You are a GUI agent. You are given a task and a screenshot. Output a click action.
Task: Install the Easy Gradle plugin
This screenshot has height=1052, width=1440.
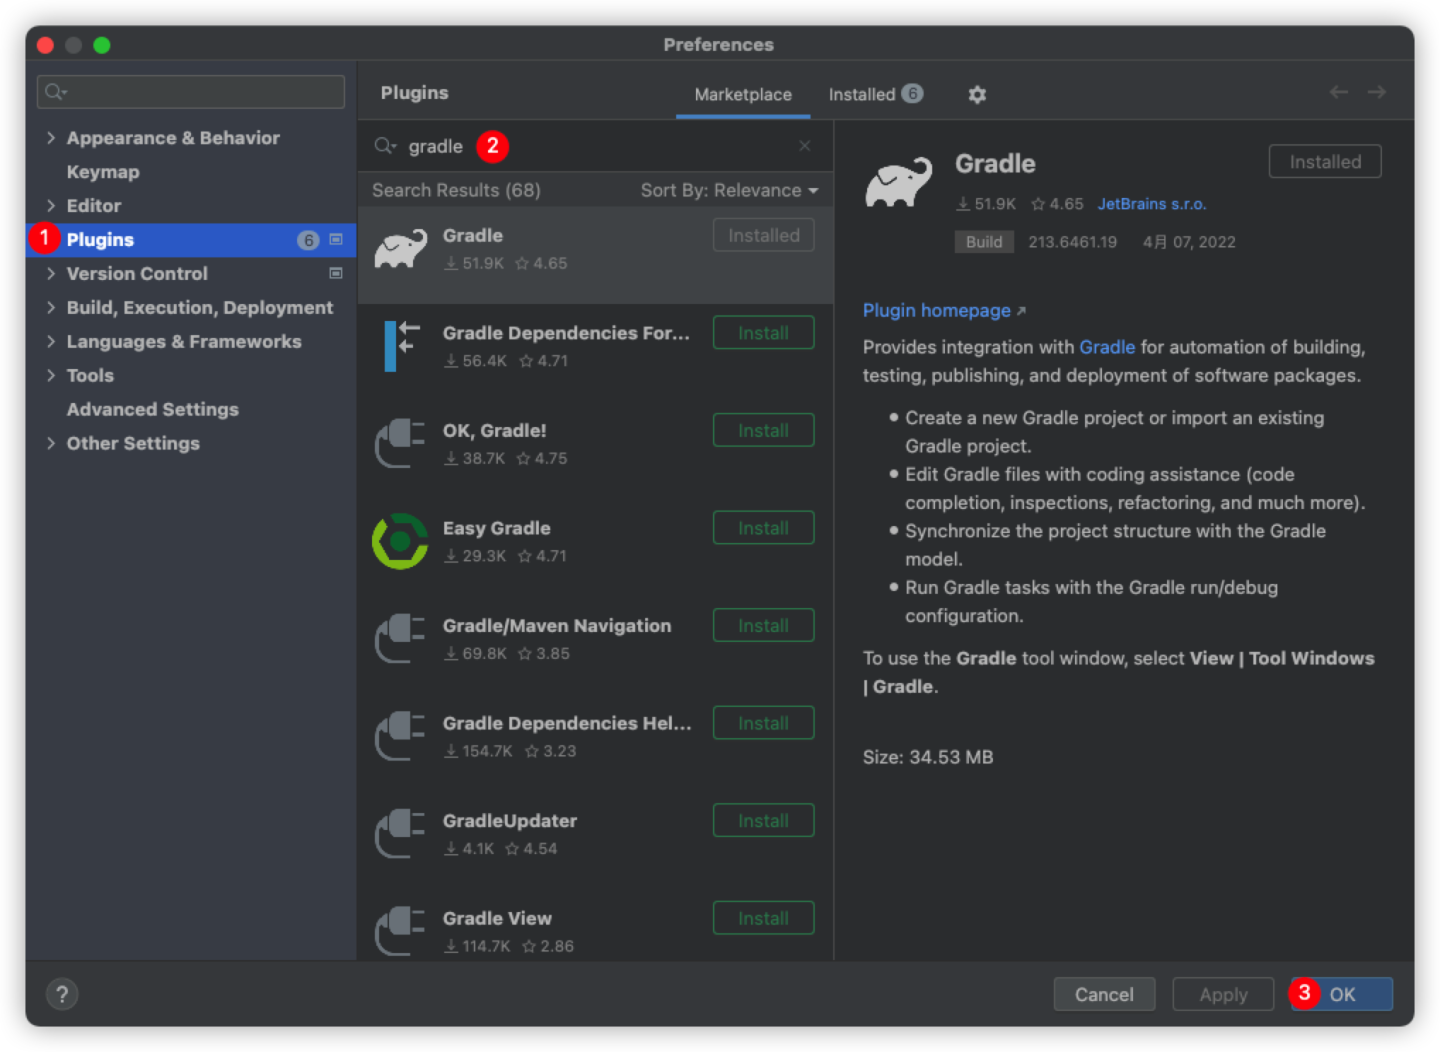[763, 528]
